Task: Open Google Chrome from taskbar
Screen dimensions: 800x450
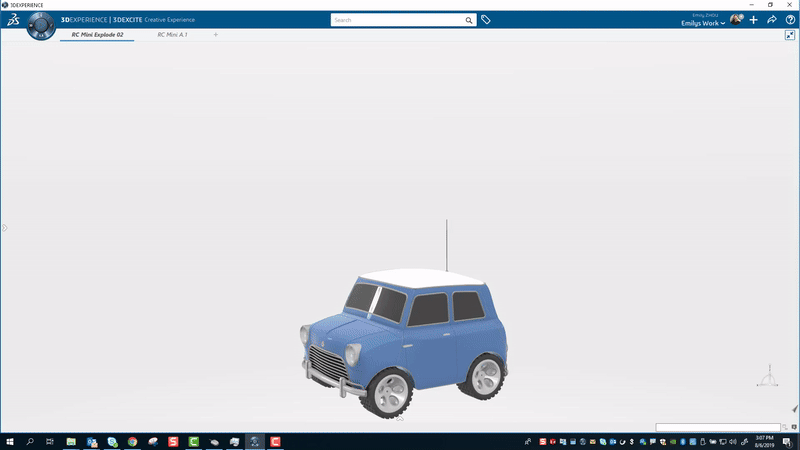Action: click(x=132, y=441)
